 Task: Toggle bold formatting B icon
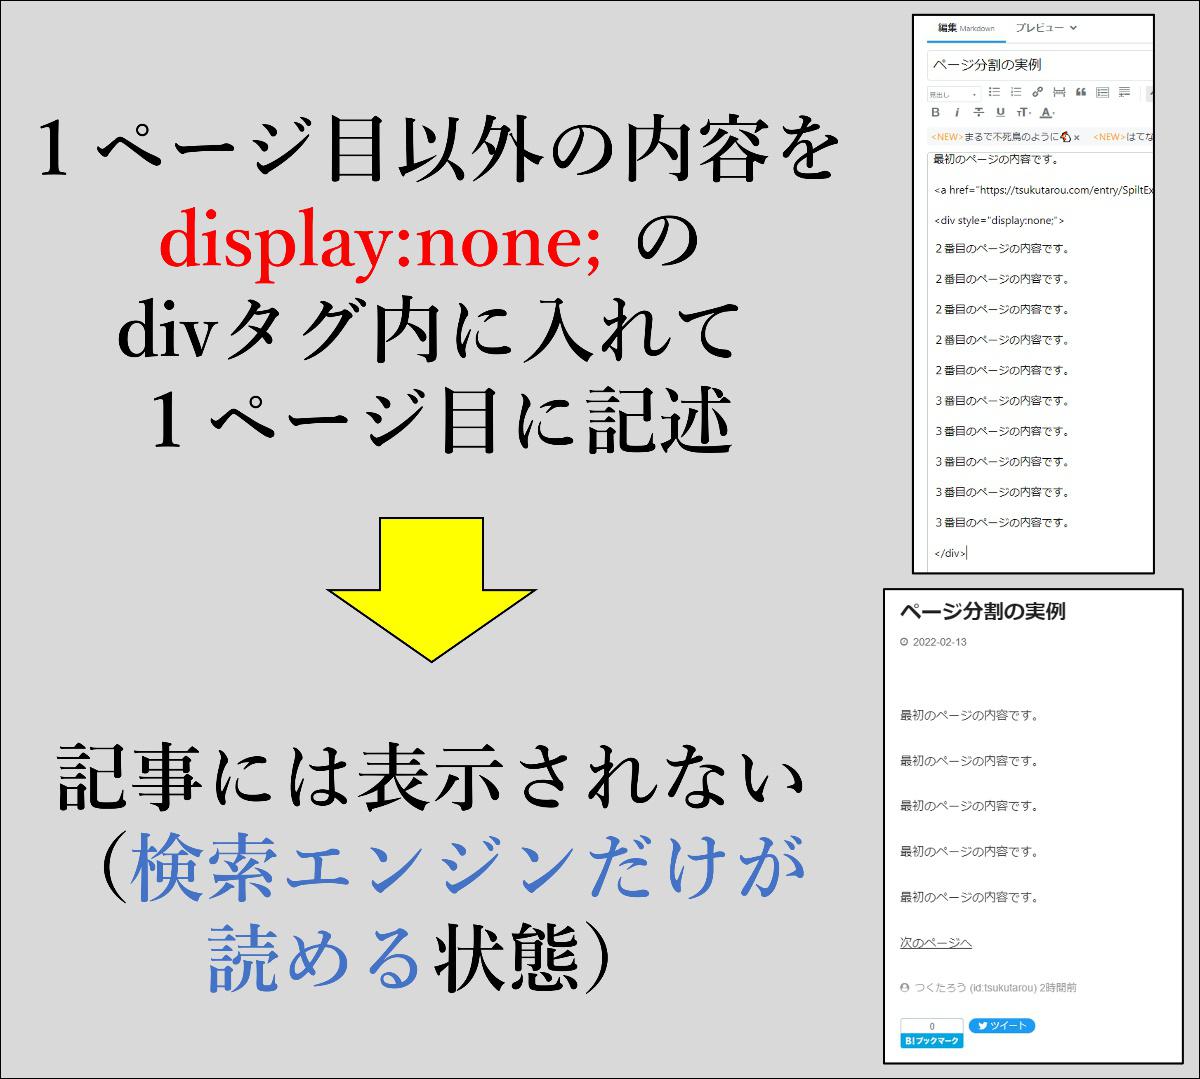click(935, 112)
